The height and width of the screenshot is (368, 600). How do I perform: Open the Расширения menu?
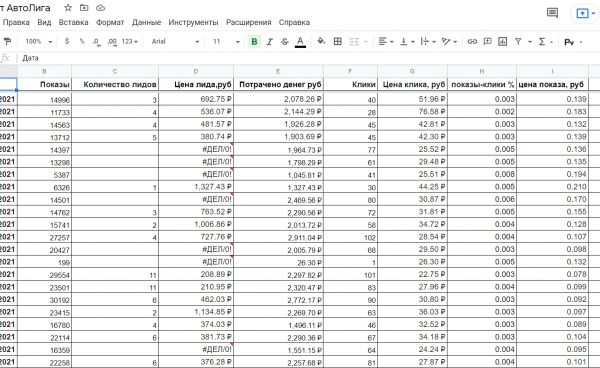click(x=249, y=22)
